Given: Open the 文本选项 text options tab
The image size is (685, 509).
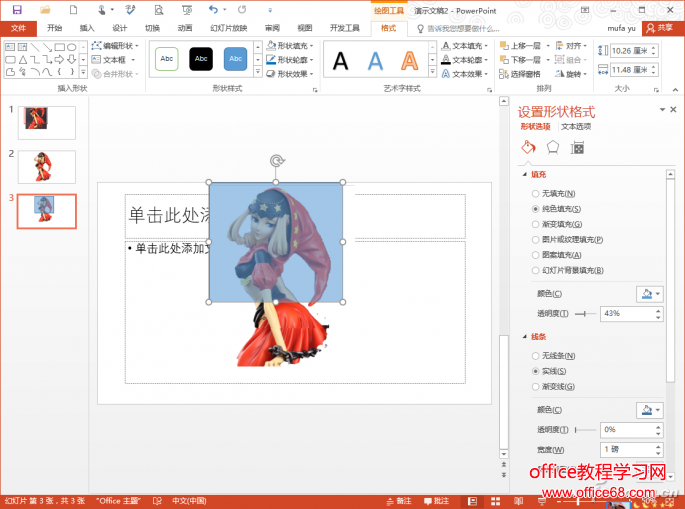Looking at the screenshot, I should [576, 127].
